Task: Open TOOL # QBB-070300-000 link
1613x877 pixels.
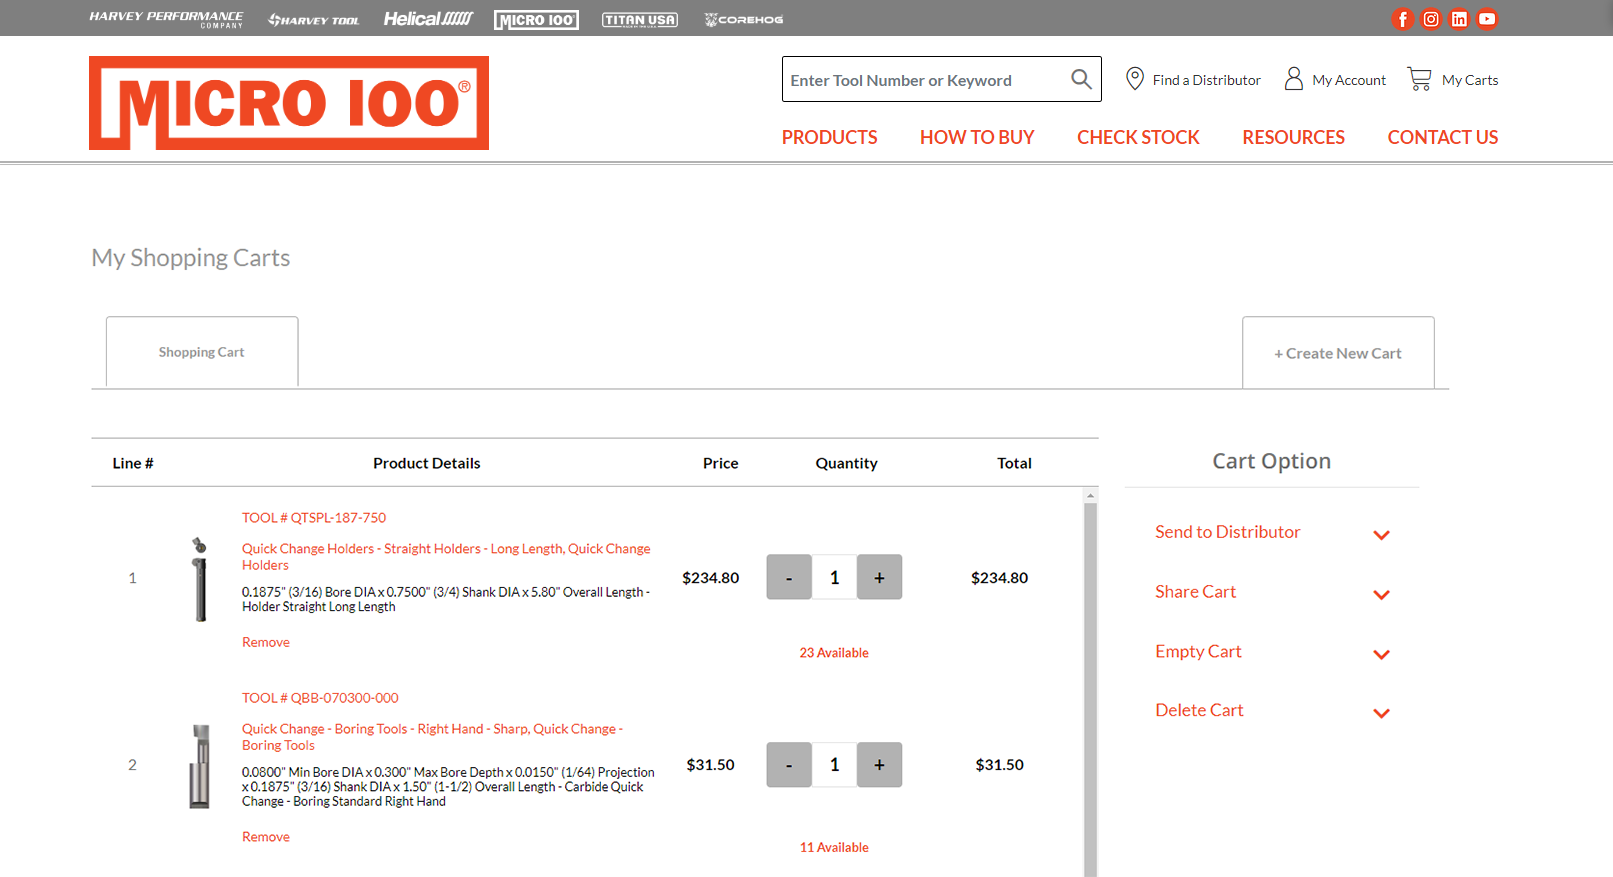Action: click(x=320, y=698)
